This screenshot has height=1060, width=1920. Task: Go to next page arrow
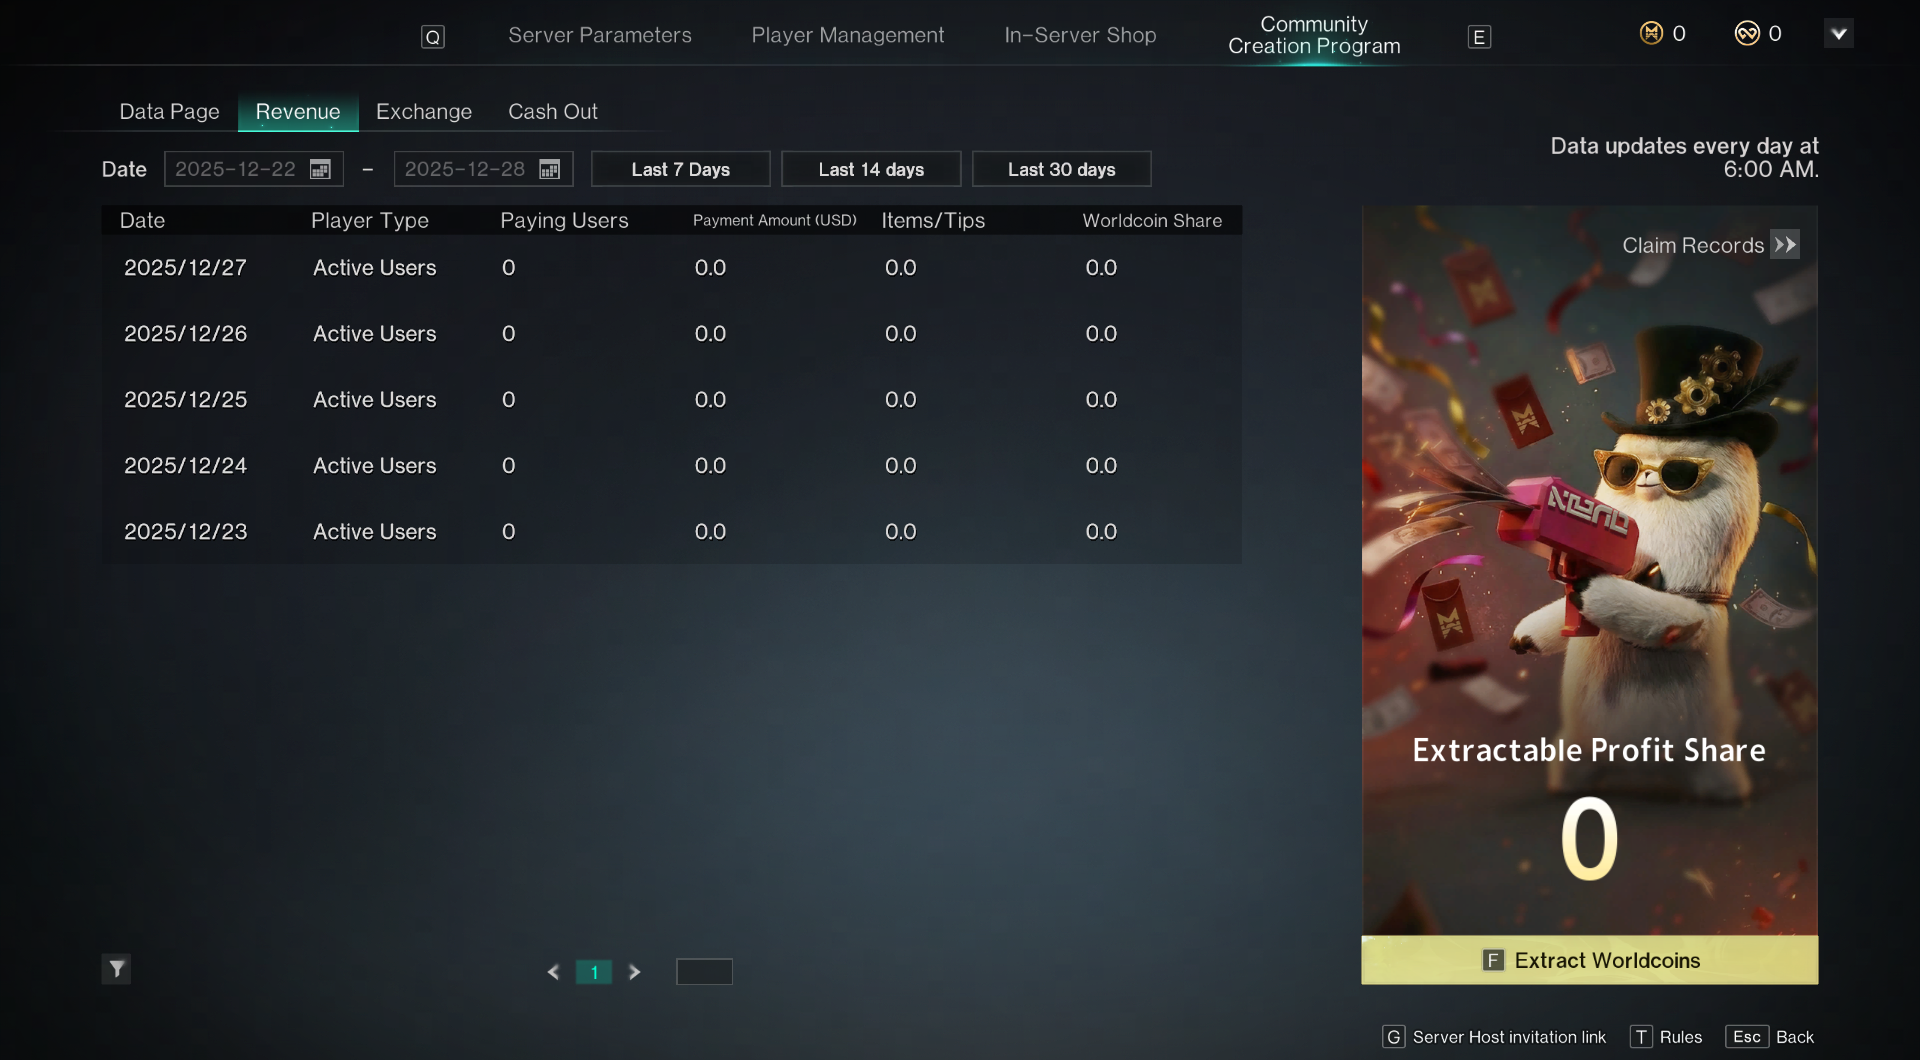pyautogui.click(x=634, y=972)
